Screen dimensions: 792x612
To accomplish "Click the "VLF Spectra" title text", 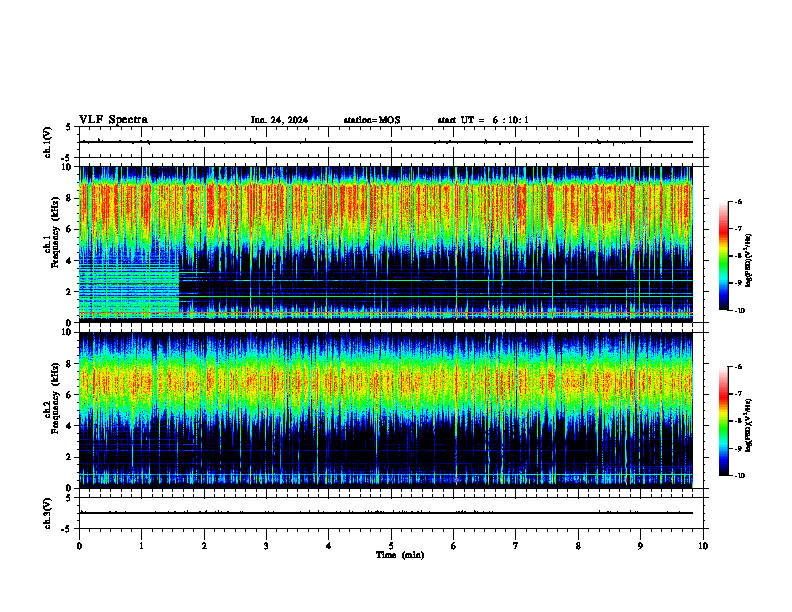I will tap(113, 120).
